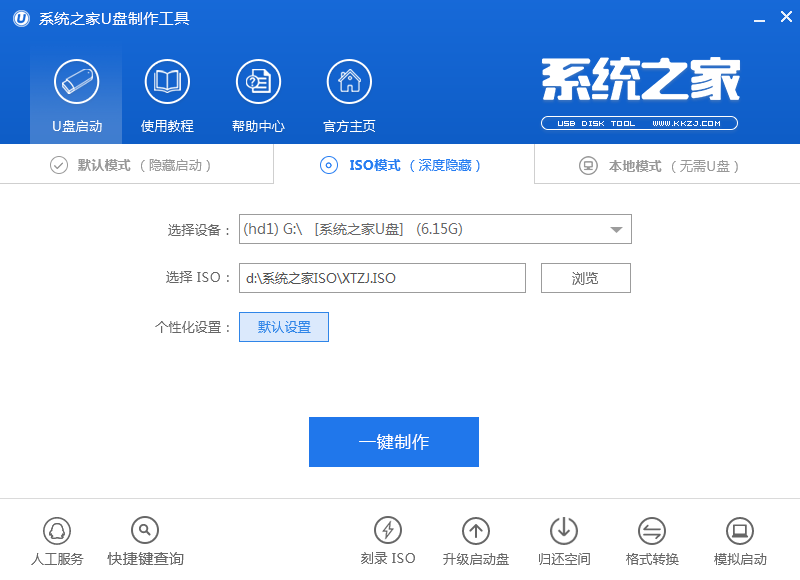The height and width of the screenshot is (580, 800).
Task: Open the 格式转换 format conversion tool
Action: click(x=651, y=540)
